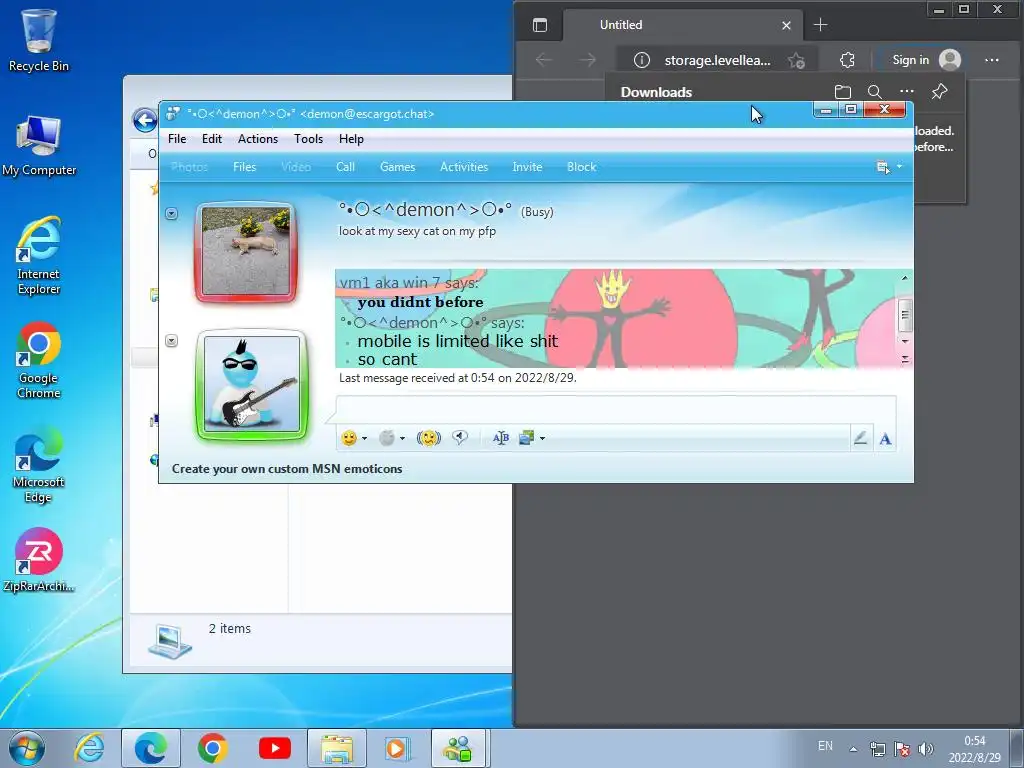Click the clock showing 0:54
This screenshot has height=768, width=1024.
pyautogui.click(x=974, y=741)
